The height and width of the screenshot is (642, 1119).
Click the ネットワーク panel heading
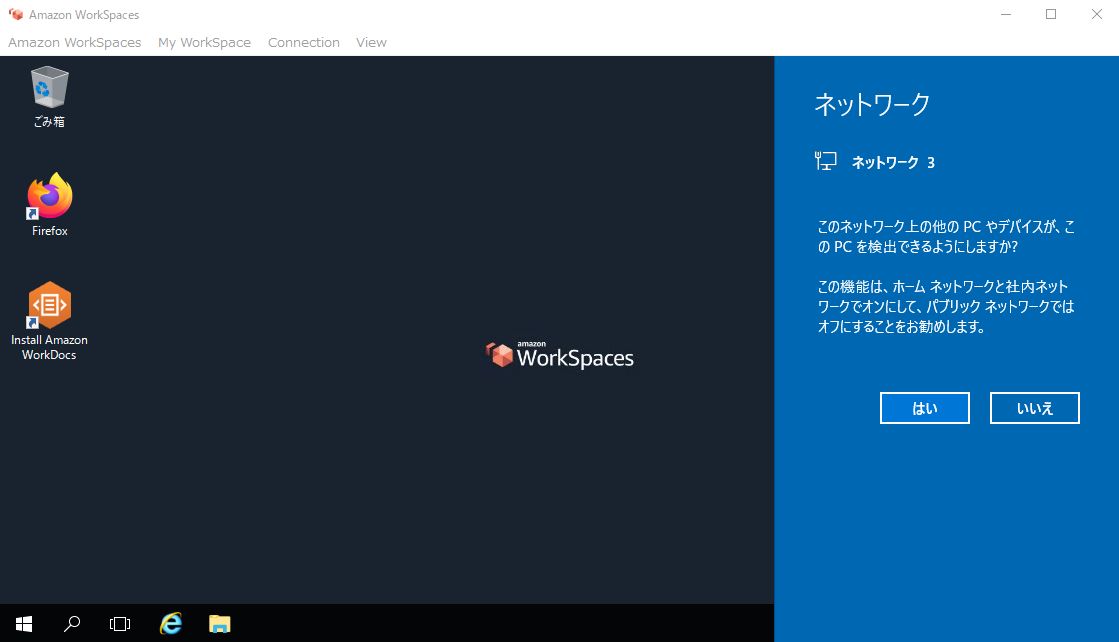872,105
